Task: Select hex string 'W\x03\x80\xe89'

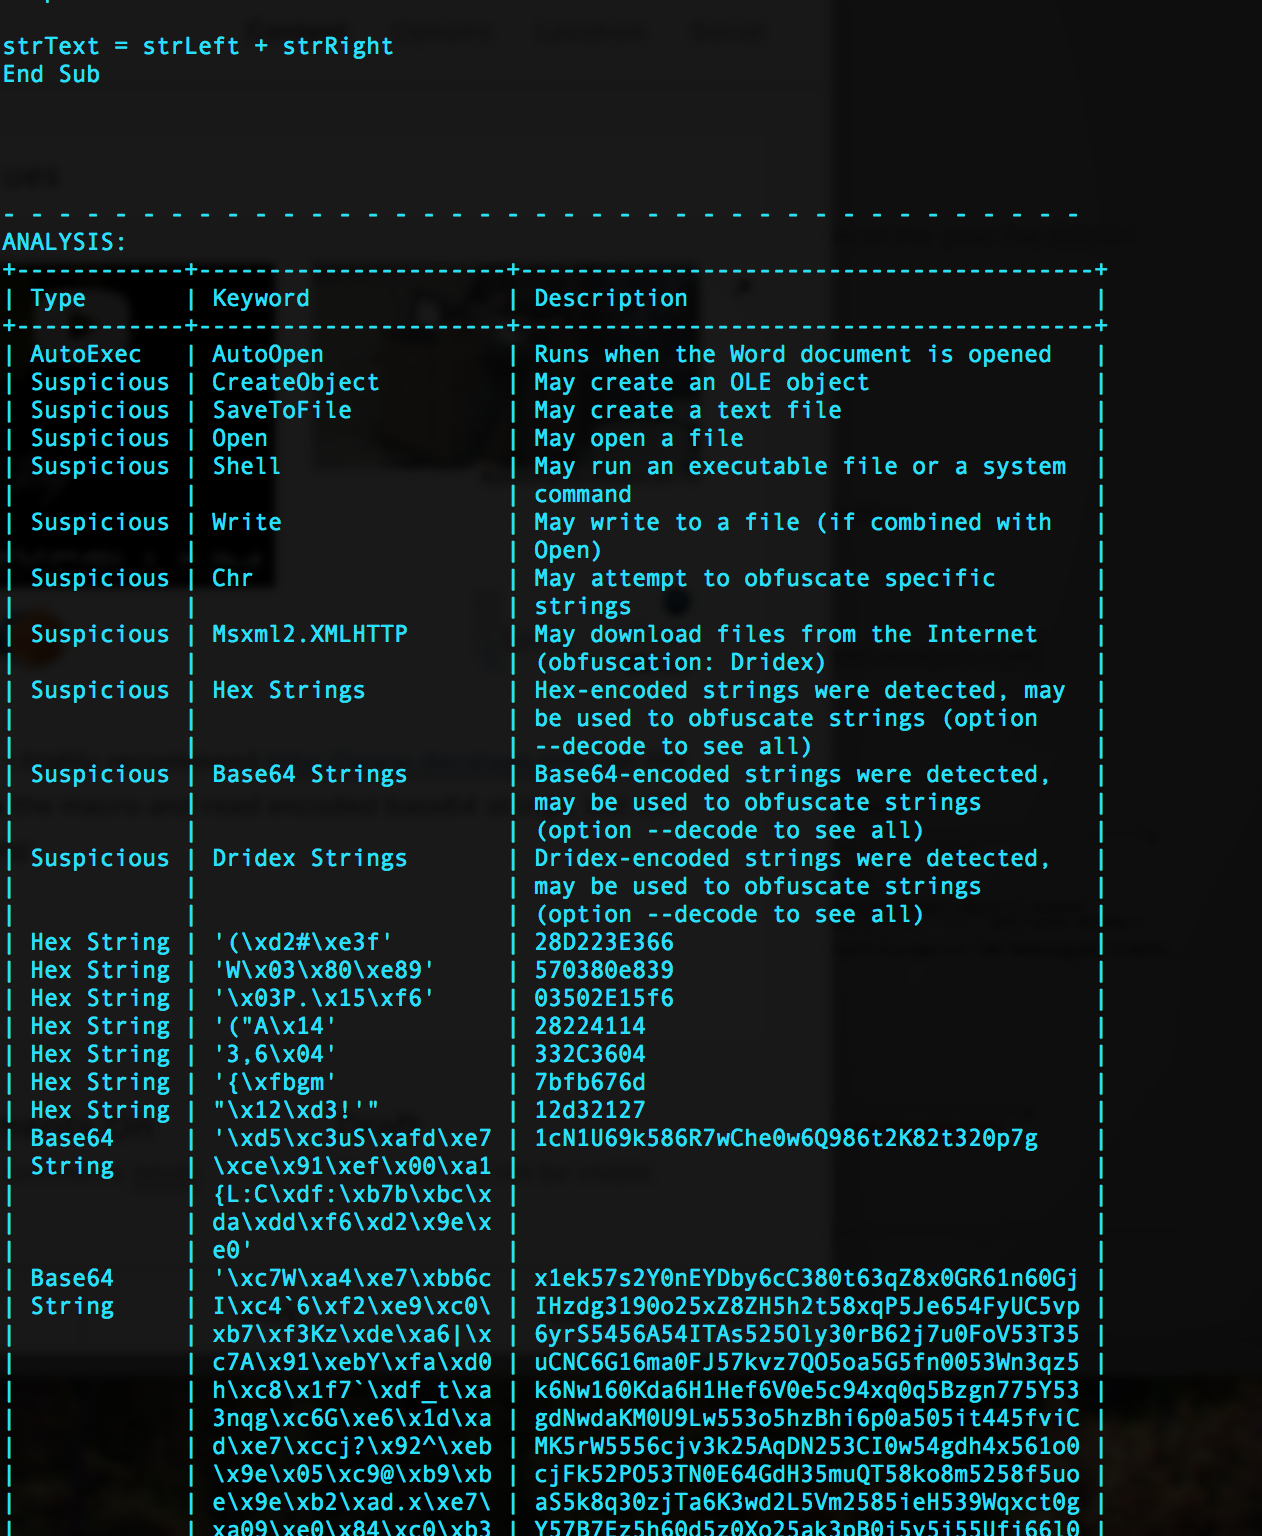Action: [324, 970]
